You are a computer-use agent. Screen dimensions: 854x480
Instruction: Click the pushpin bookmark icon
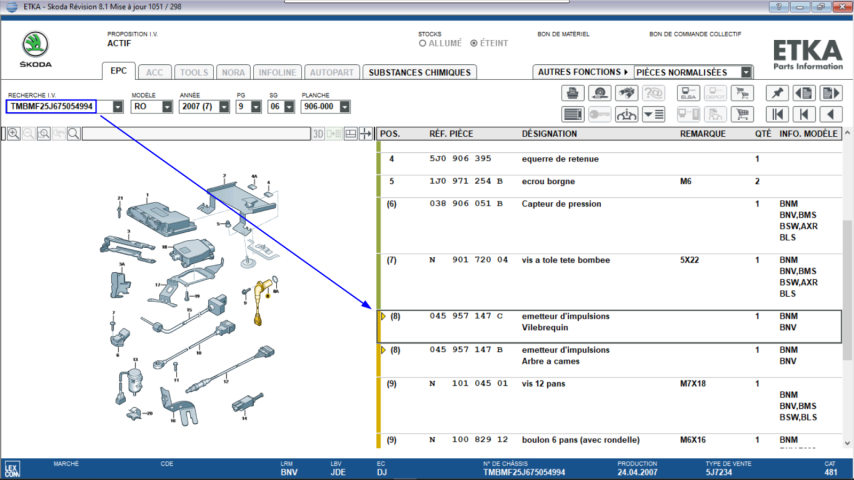(776, 93)
